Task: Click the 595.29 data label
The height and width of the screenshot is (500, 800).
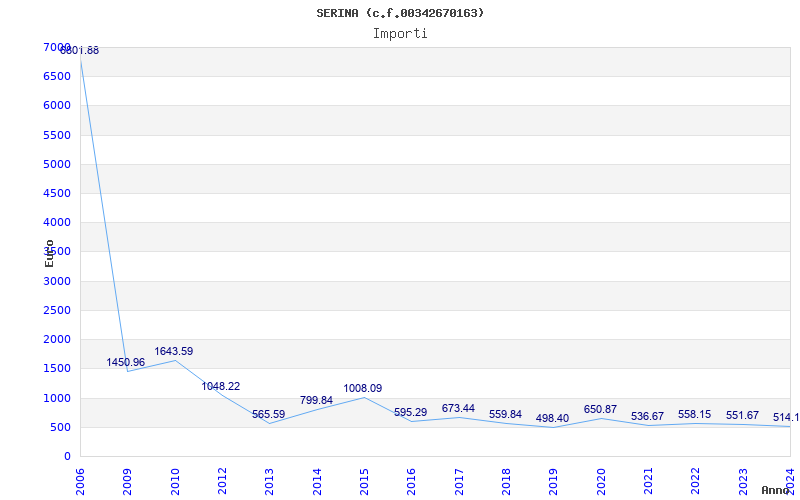Action: [410, 412]
